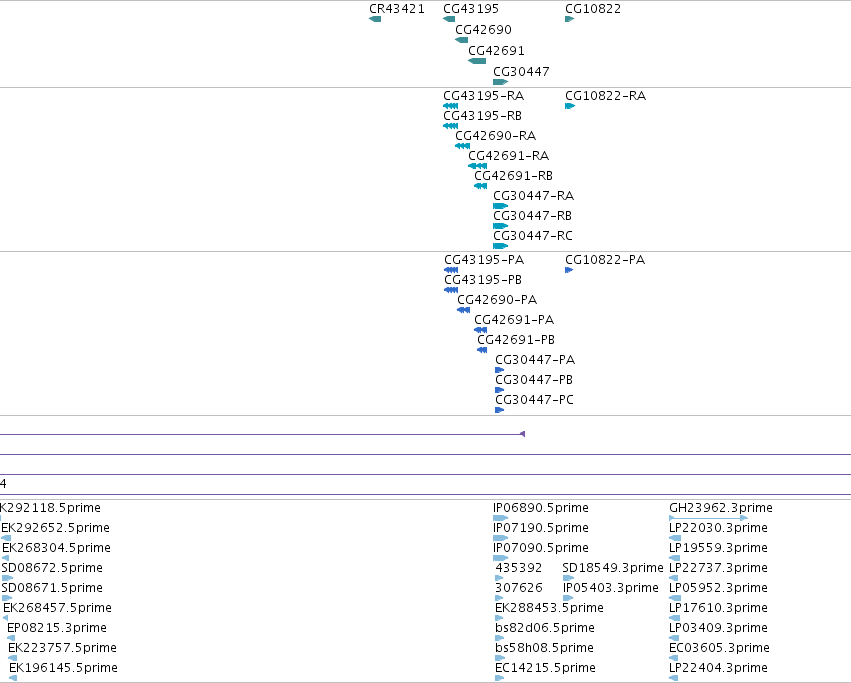Select the CG30447-PA protein arrow
The height and width of the screenshot is (683, 851).
tap(500, 370)
